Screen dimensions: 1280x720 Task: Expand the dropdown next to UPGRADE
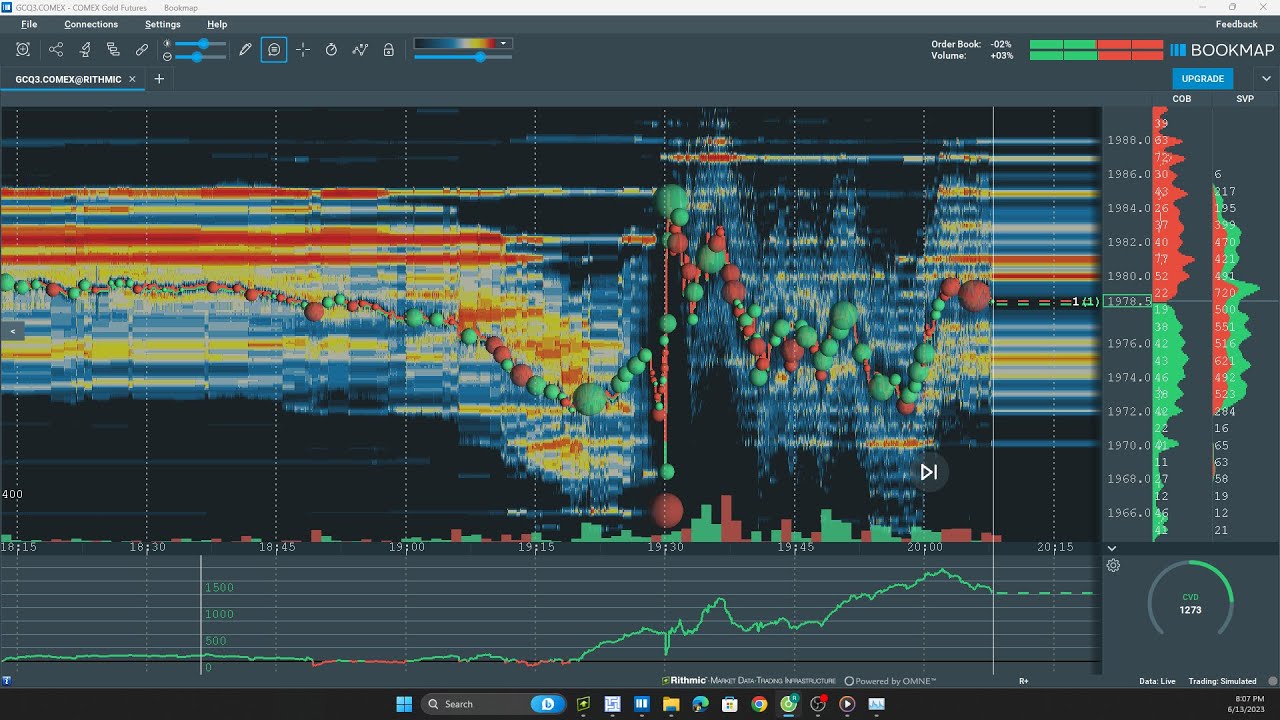pos(1266,79)
